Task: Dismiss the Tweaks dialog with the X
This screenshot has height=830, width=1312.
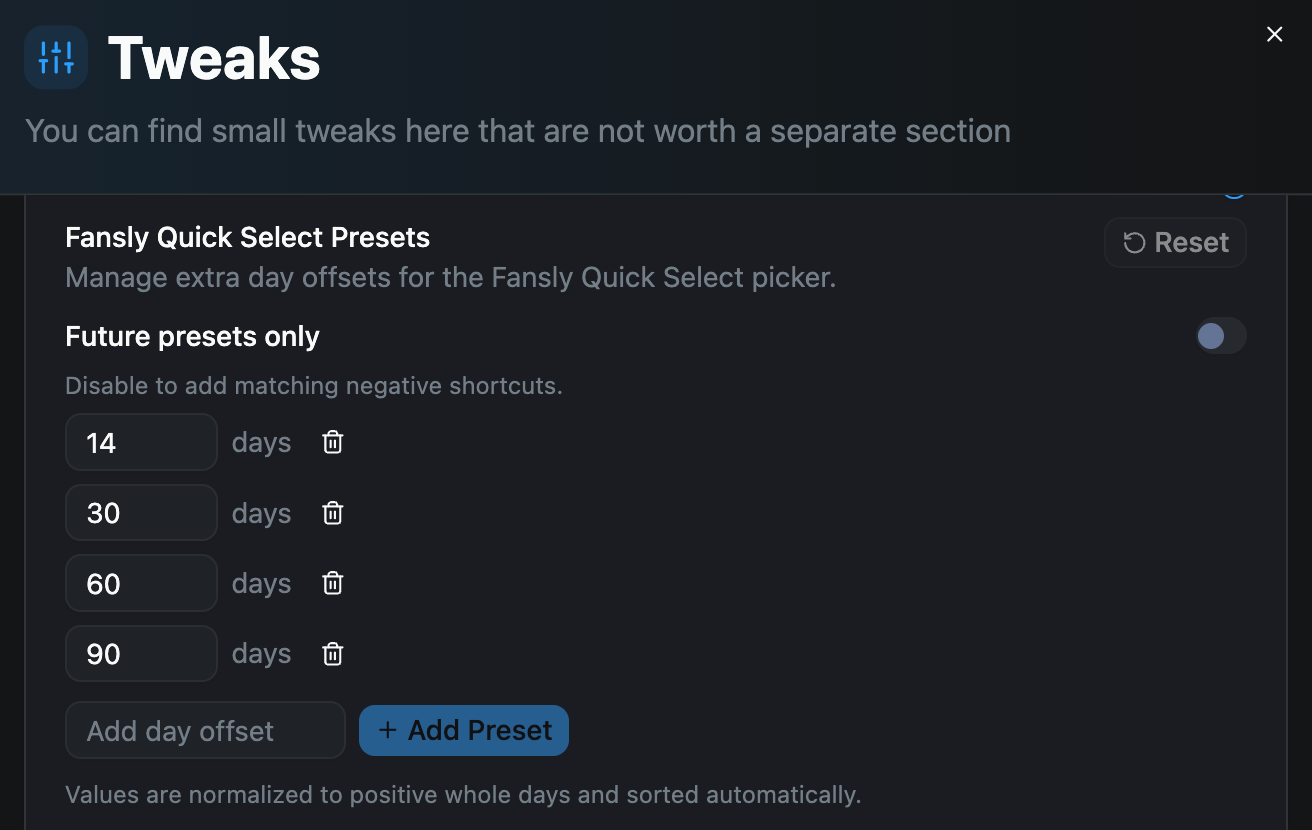Action: 1274,34
